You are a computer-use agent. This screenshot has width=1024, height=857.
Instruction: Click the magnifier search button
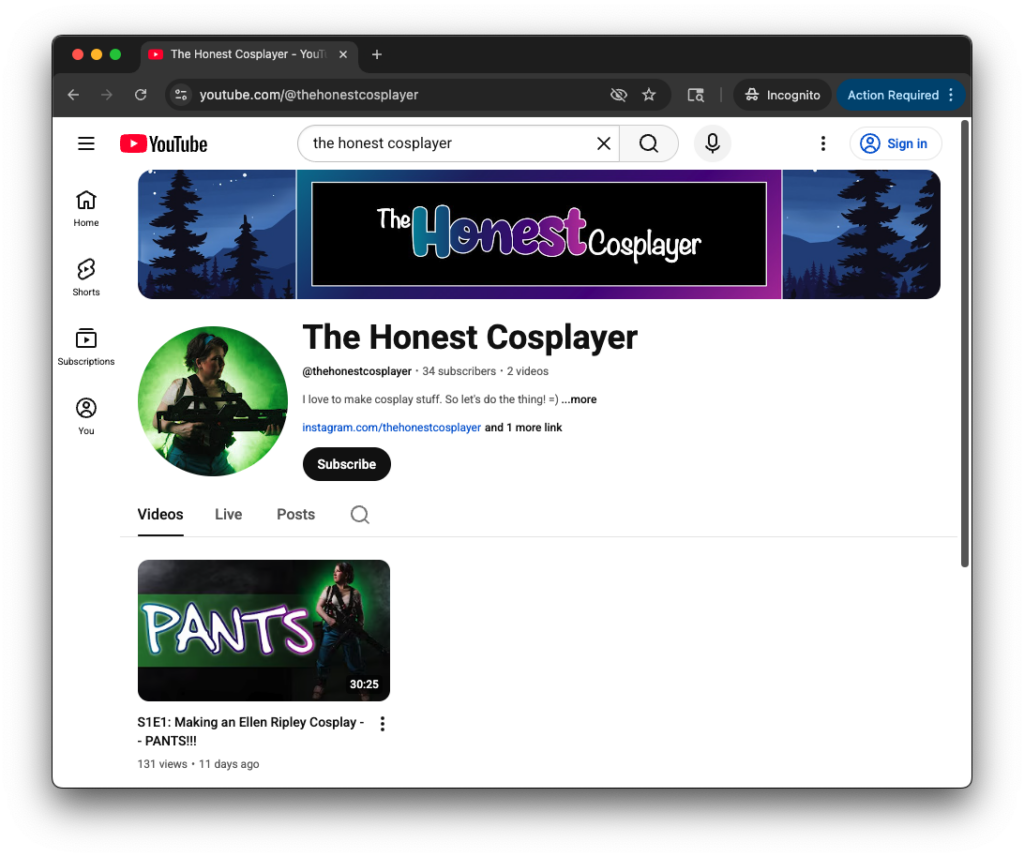tap(648, 144)
